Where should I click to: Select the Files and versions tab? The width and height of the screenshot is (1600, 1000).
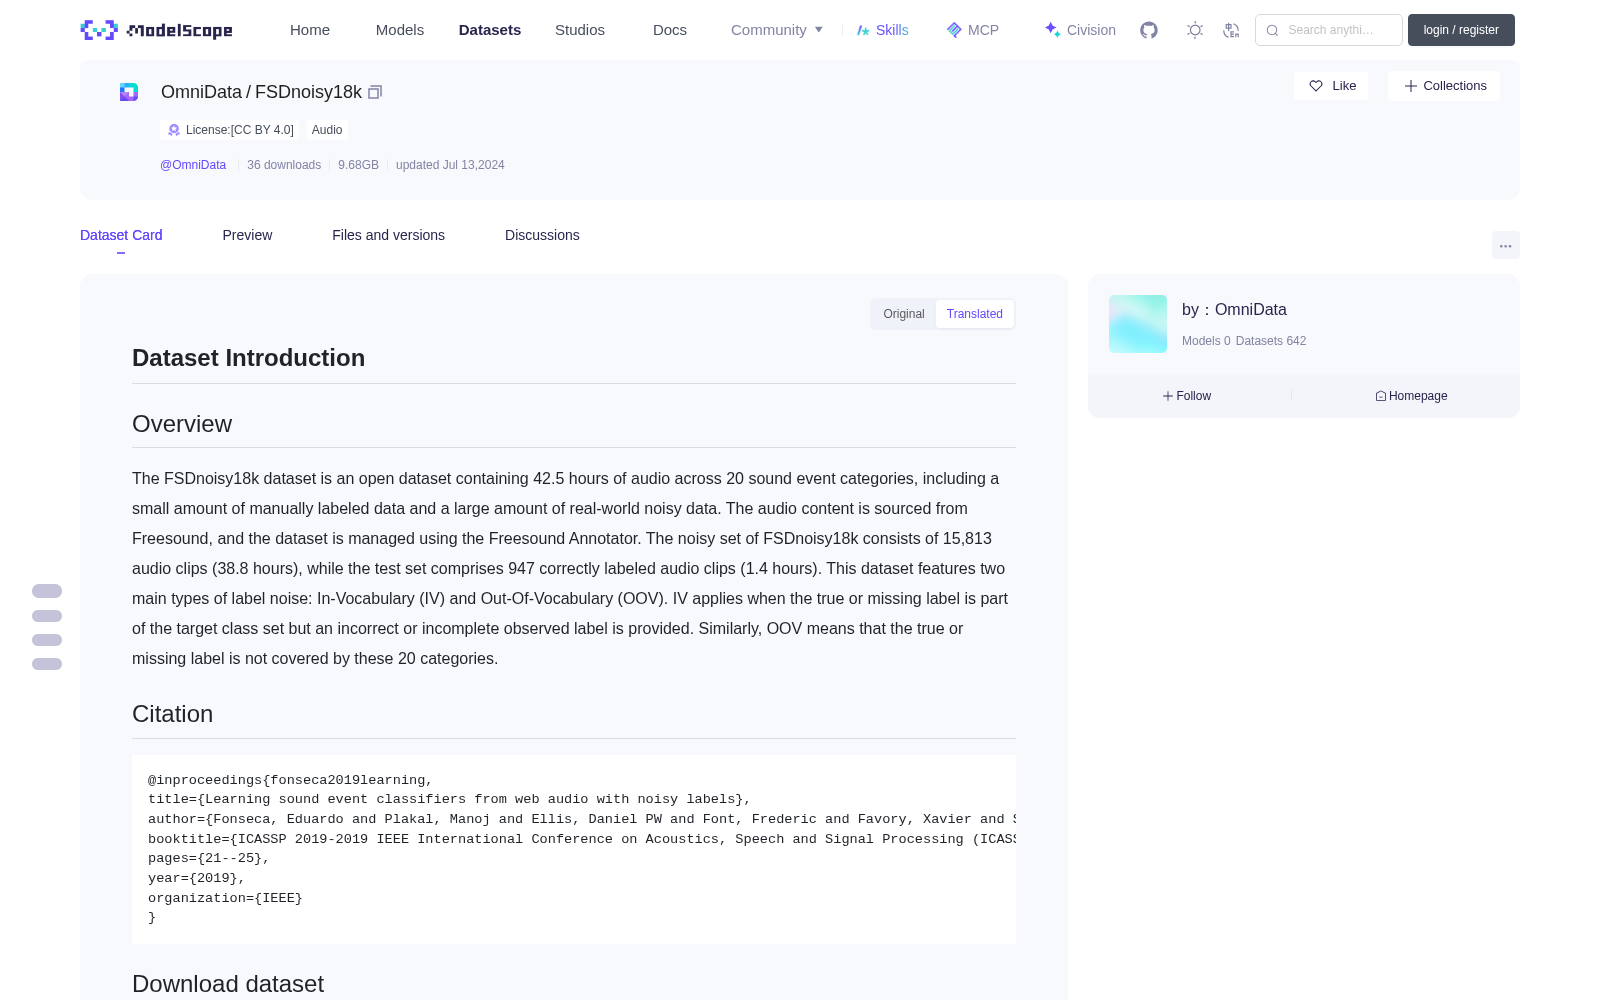tap(388, 235)
